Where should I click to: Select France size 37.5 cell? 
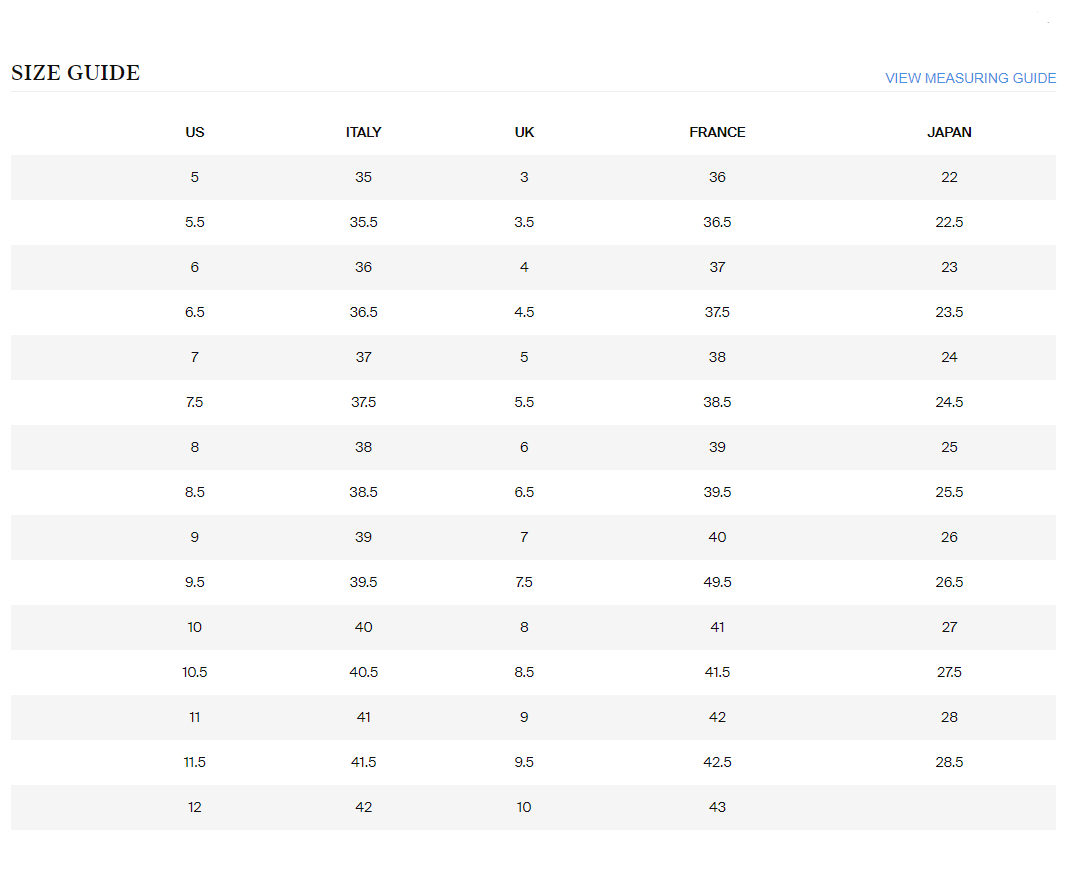click(717, 312)
